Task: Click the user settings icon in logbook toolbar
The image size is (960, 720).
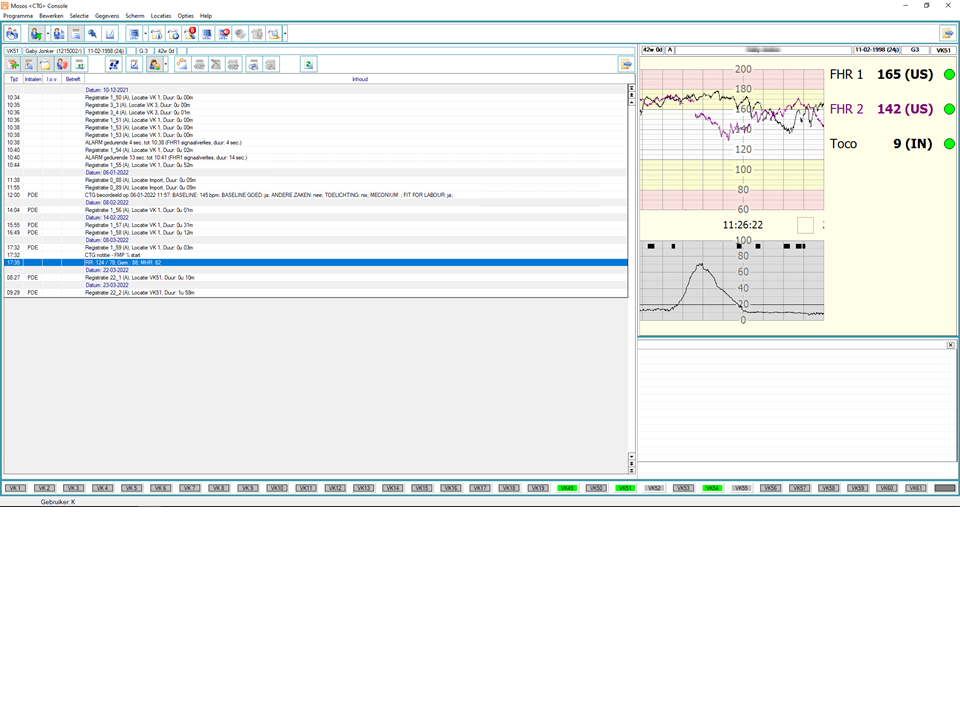Action: point(154,64)
